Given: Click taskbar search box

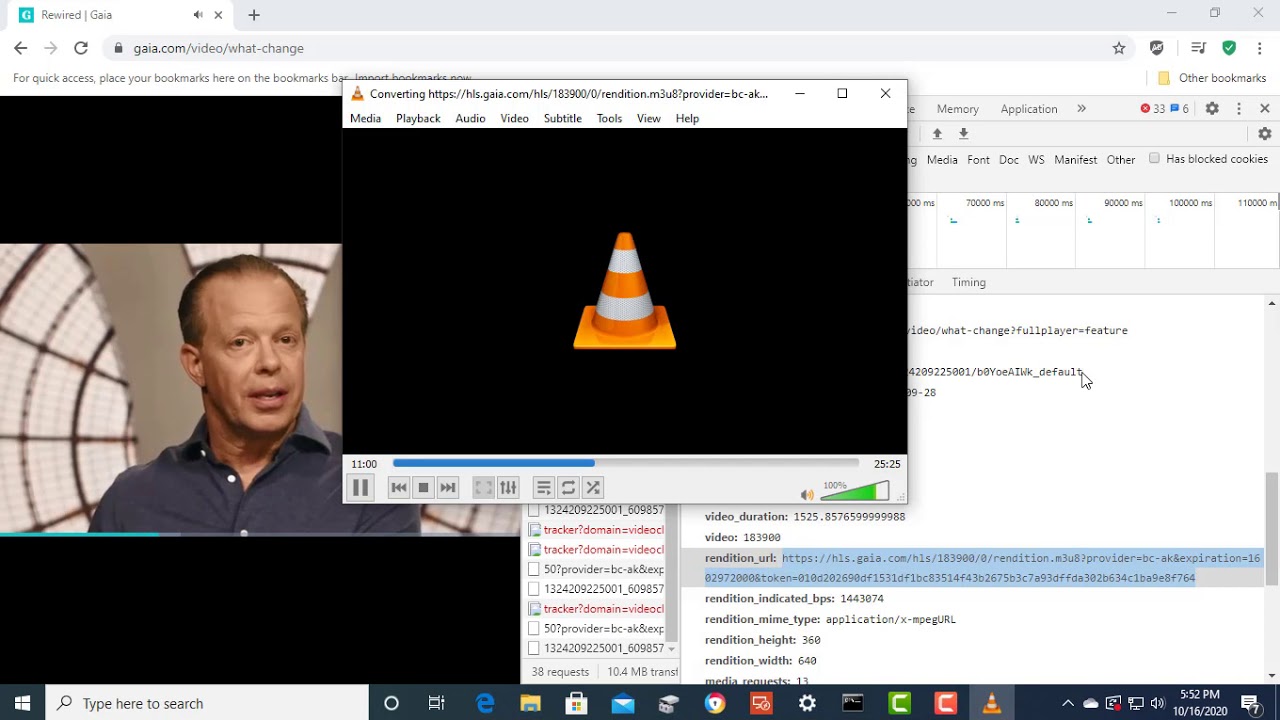Looking at the screenshot, I should click(x=207, y=703).
